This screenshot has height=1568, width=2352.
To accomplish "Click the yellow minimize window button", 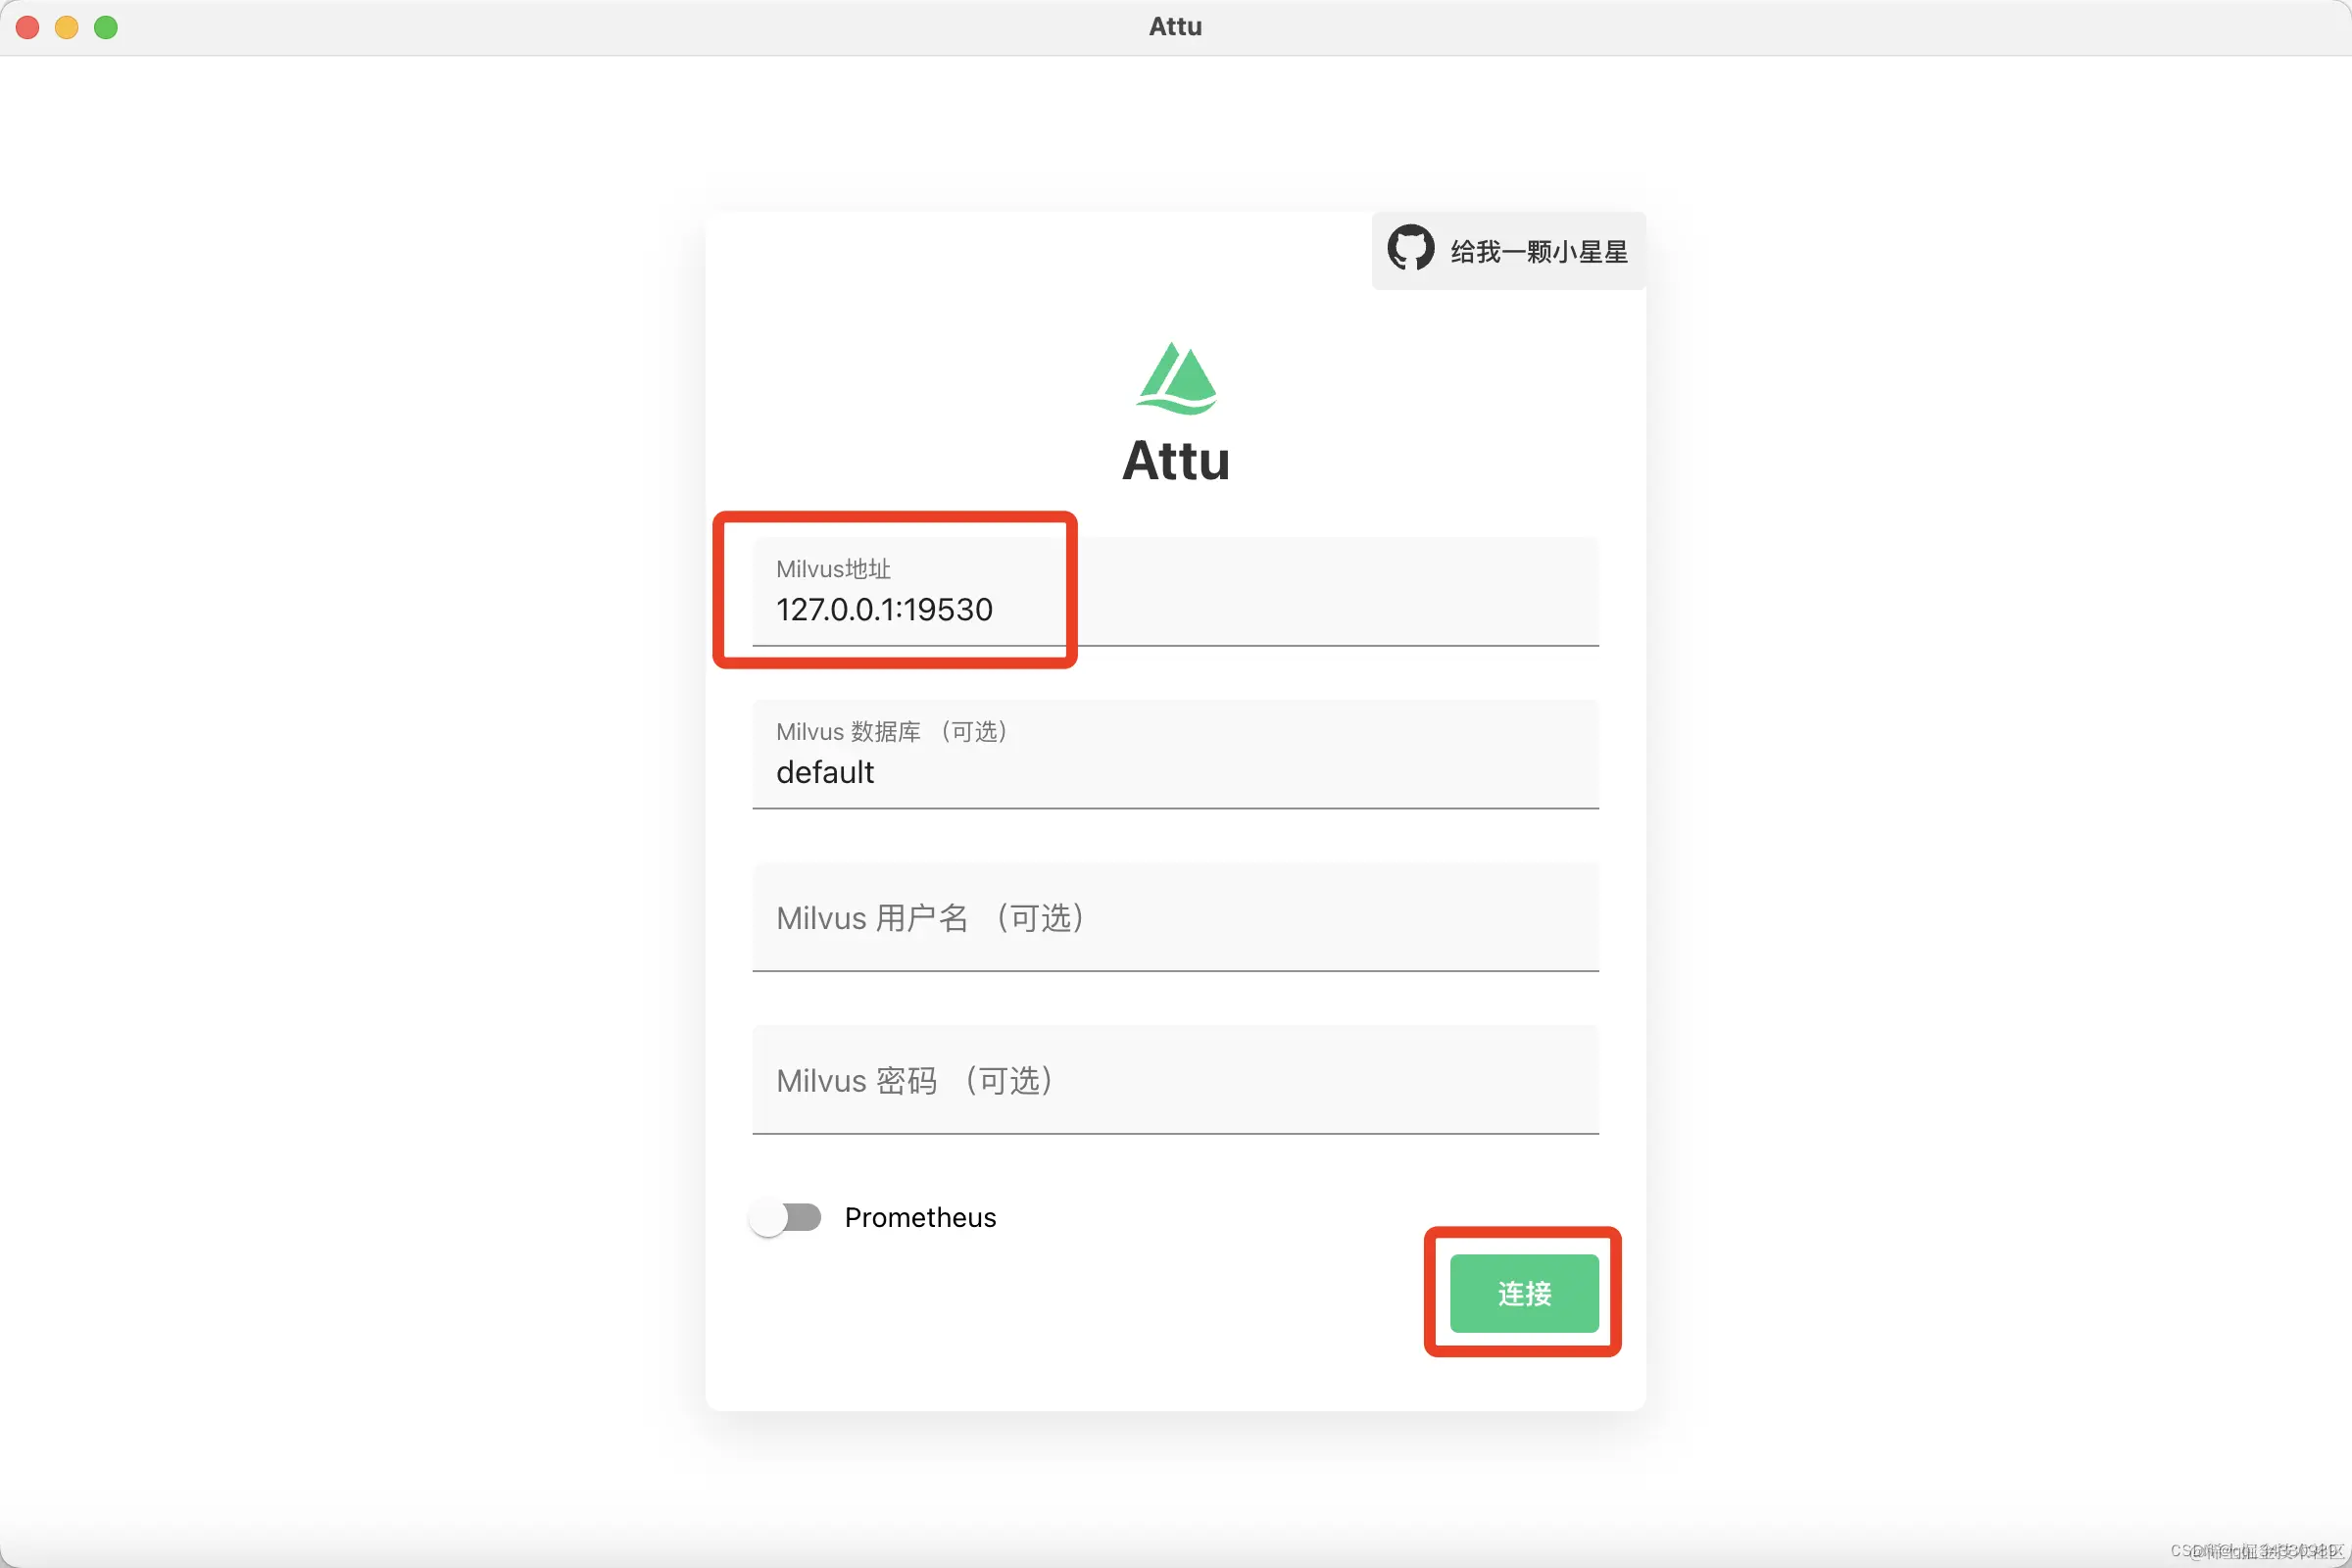I will (67, 27).
